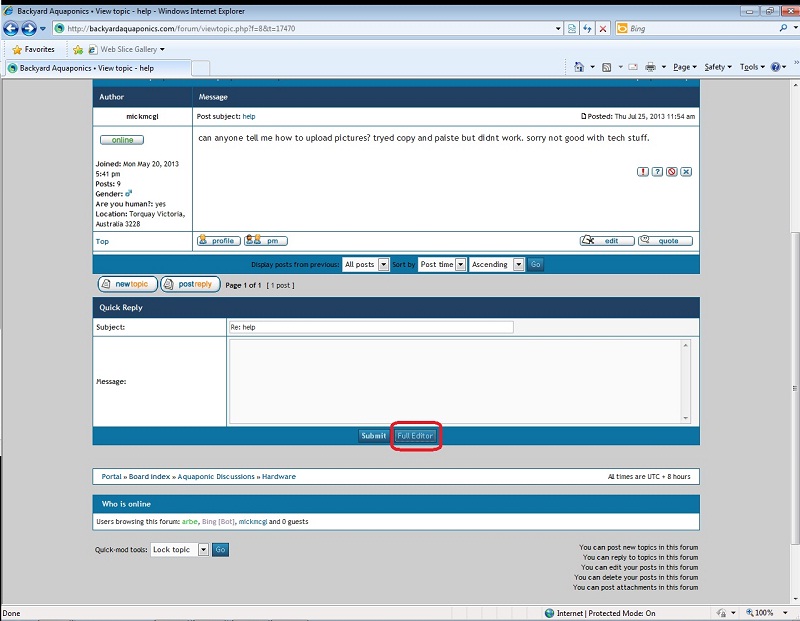The image size is (800, 621).
Task: Open Favorites star button
Action: tap(33, 49)
